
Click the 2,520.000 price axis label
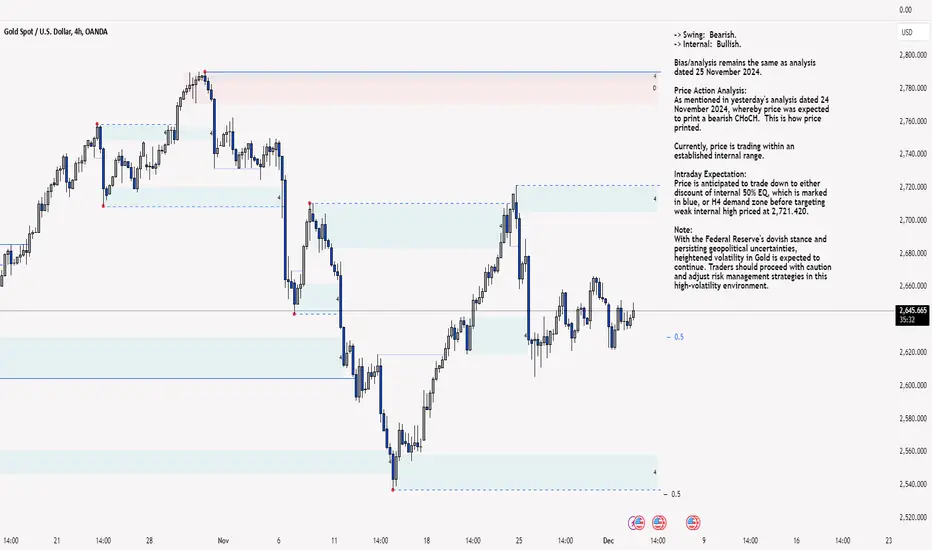pyautogui.click(x=912, y=517)
